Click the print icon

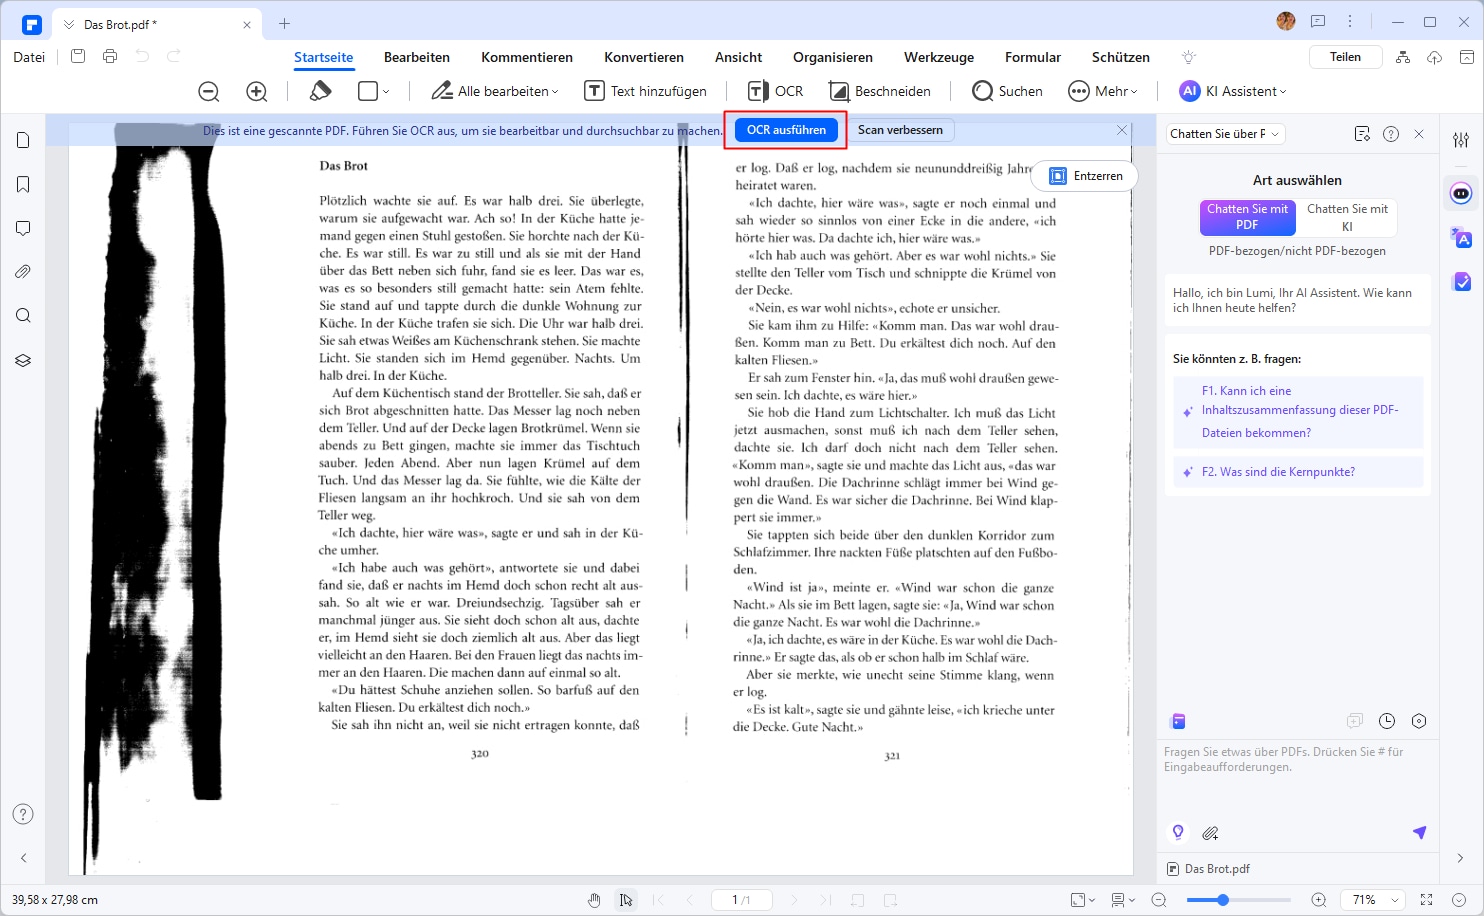[x=110, y=57]
